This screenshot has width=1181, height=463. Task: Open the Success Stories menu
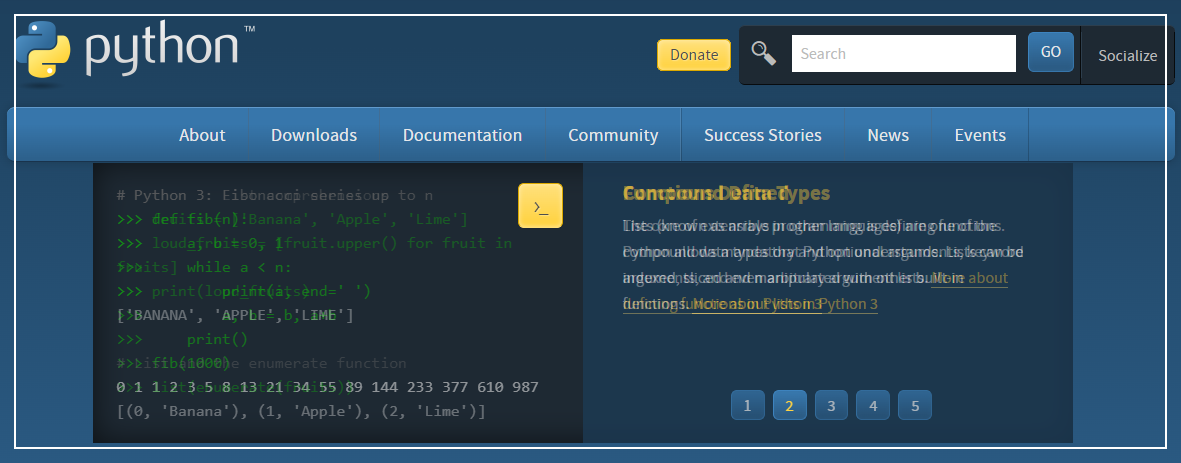[x=763, y=135]
